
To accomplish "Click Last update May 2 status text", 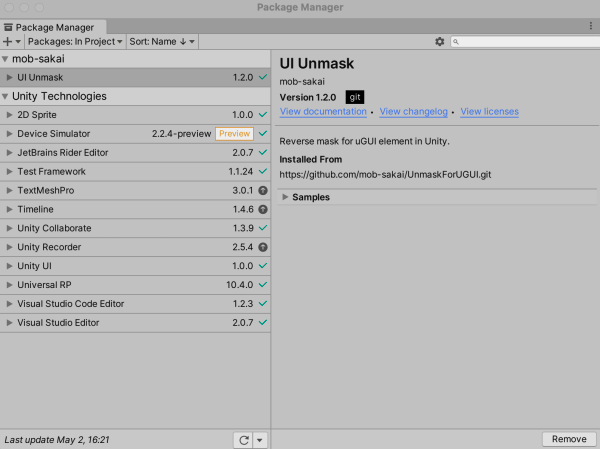I will (57, 440).
